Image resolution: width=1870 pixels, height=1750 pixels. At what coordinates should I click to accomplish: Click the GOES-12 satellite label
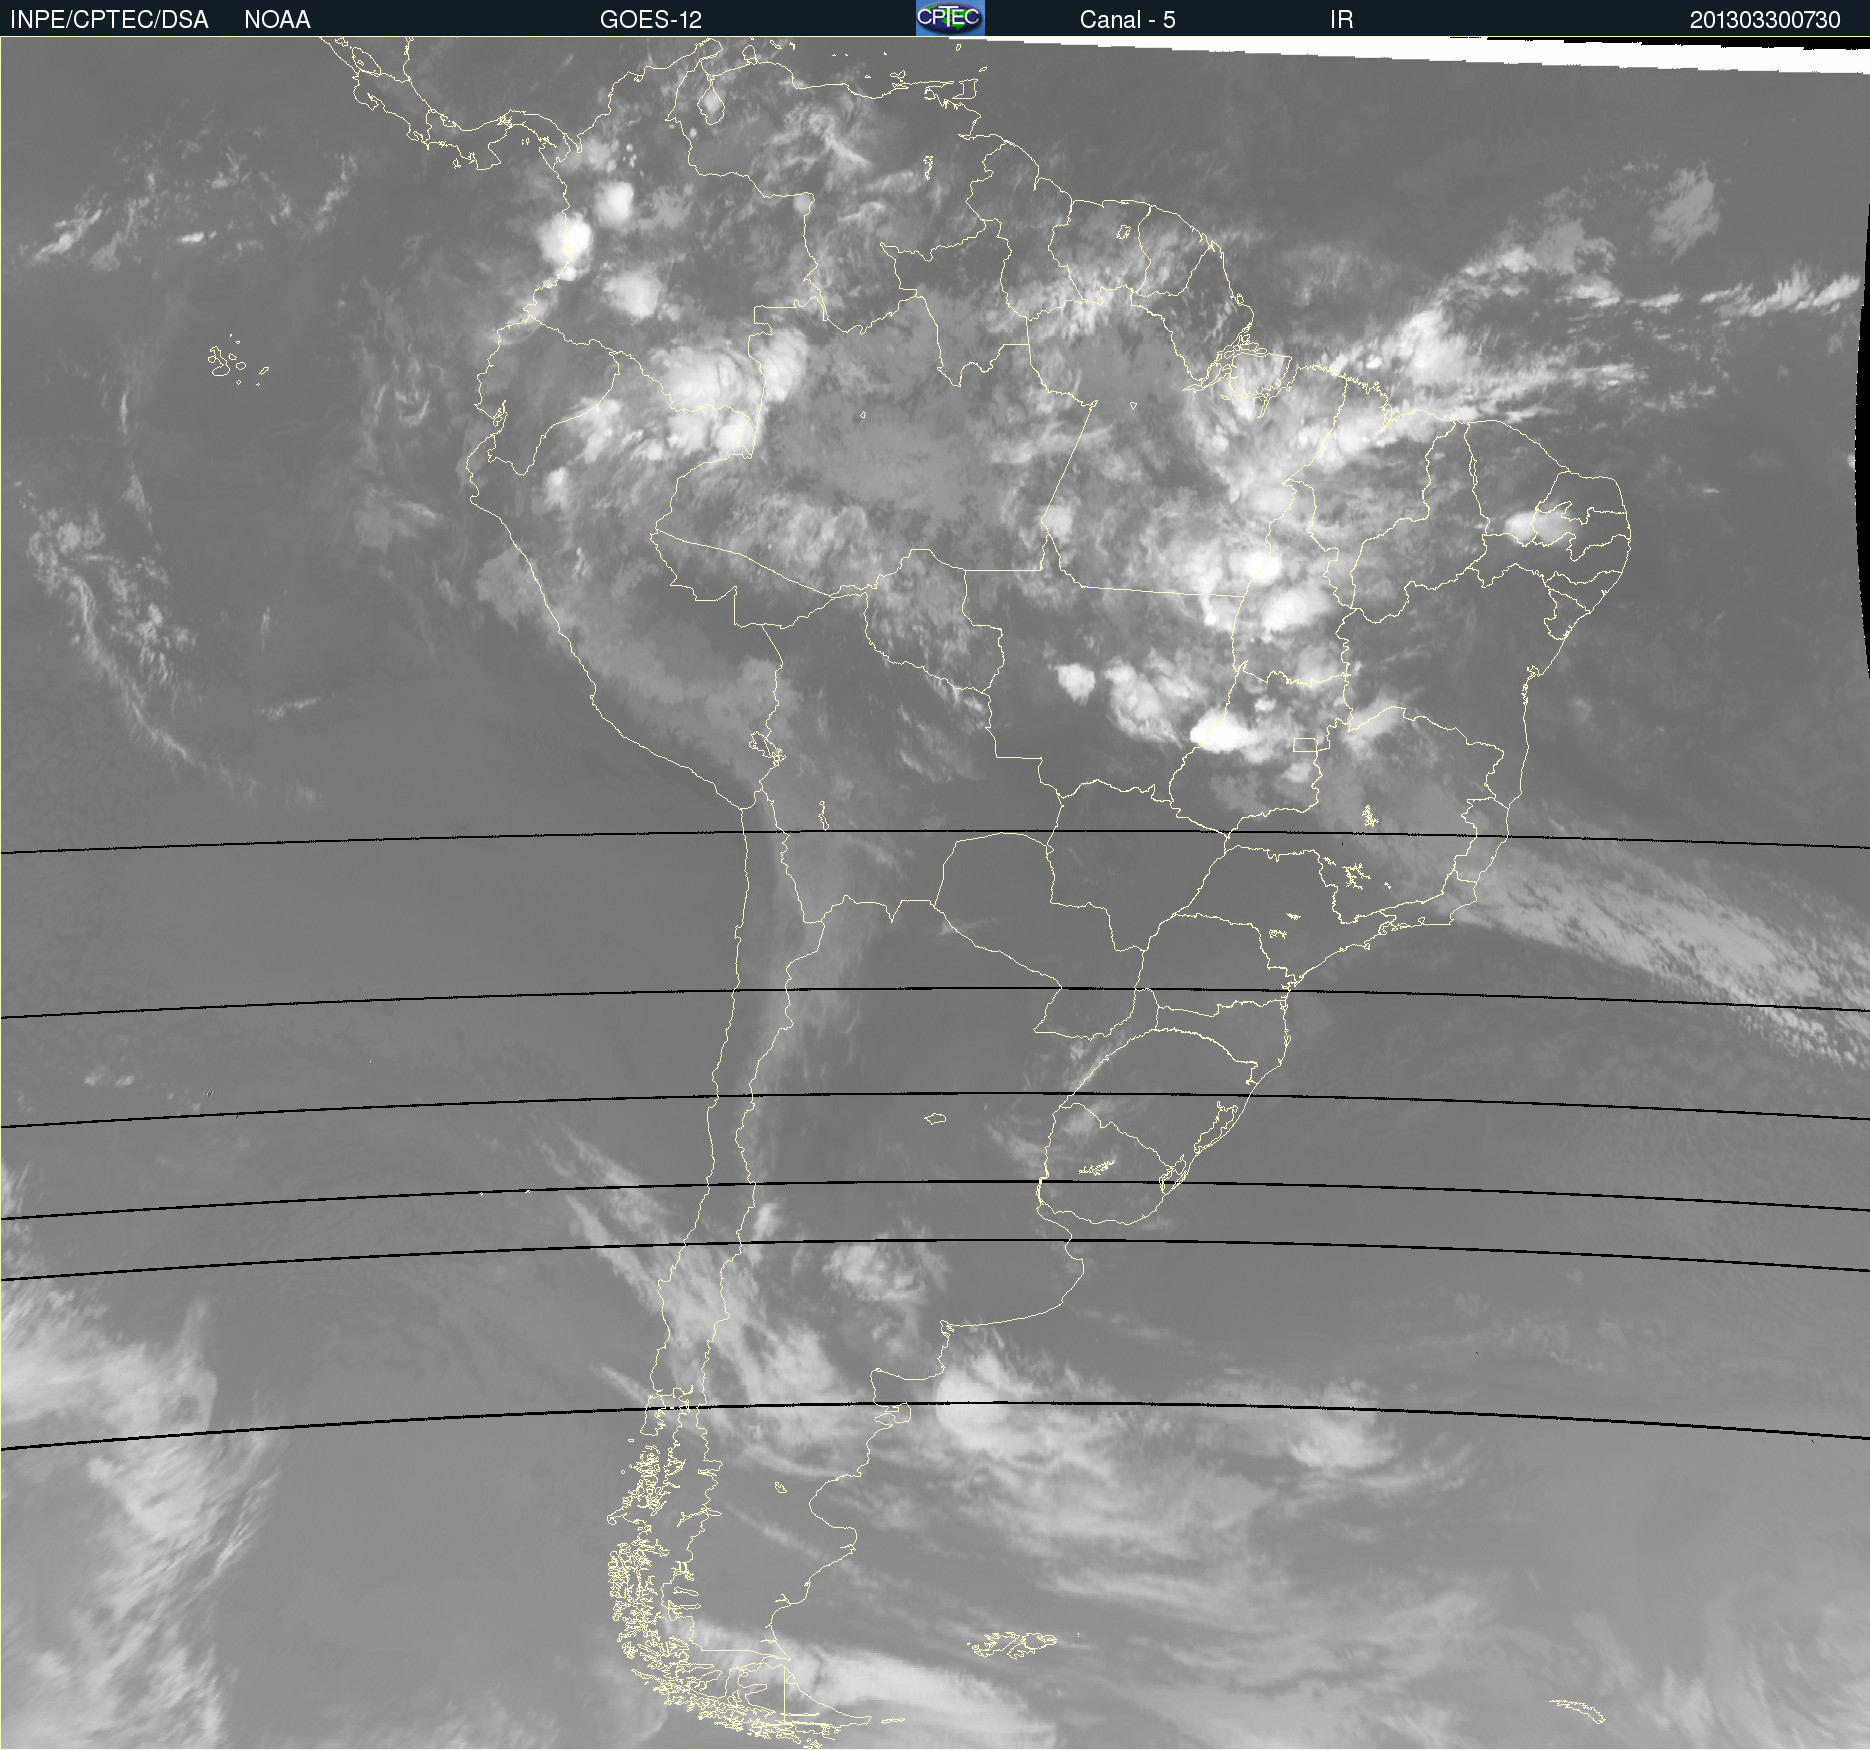tap(651, 19)
